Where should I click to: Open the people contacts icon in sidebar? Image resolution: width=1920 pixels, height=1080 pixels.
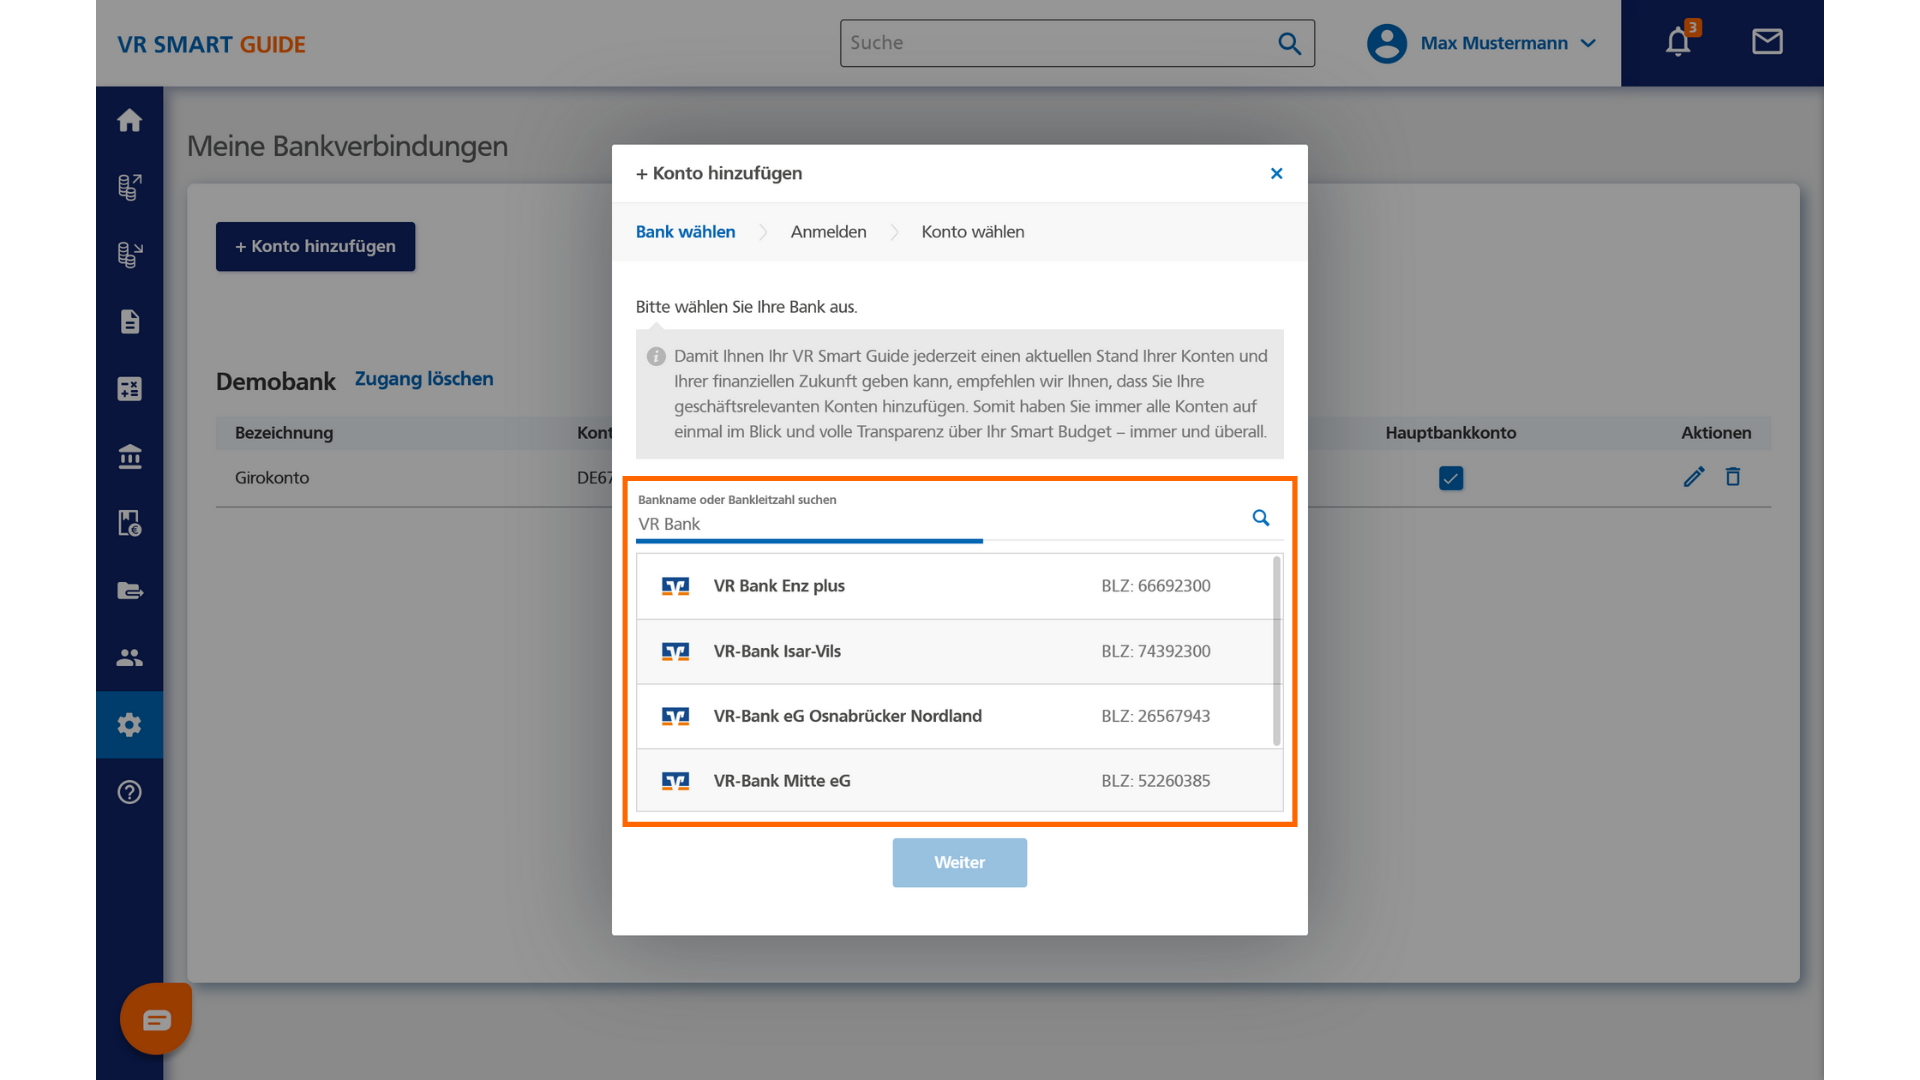(x=130, y=657)
